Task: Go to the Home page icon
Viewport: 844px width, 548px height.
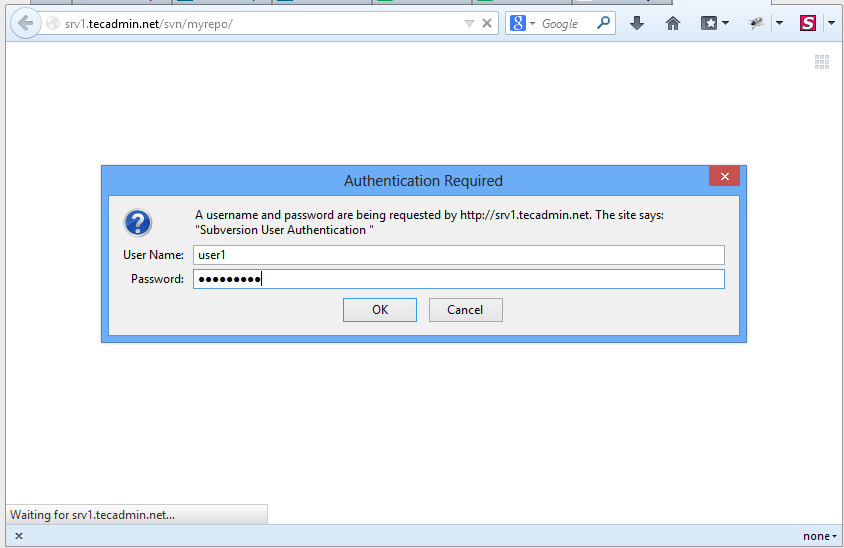Action: 673,23
